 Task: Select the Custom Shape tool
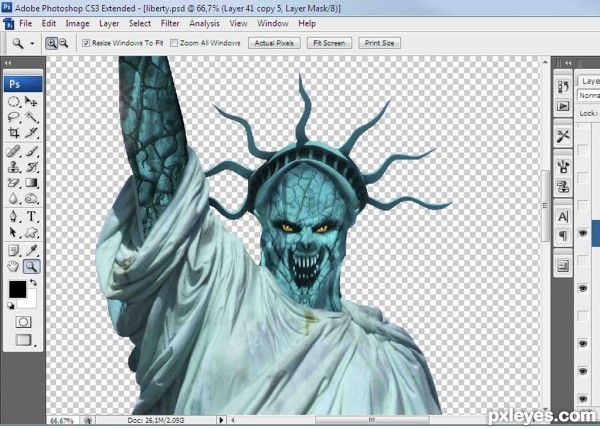31,232
